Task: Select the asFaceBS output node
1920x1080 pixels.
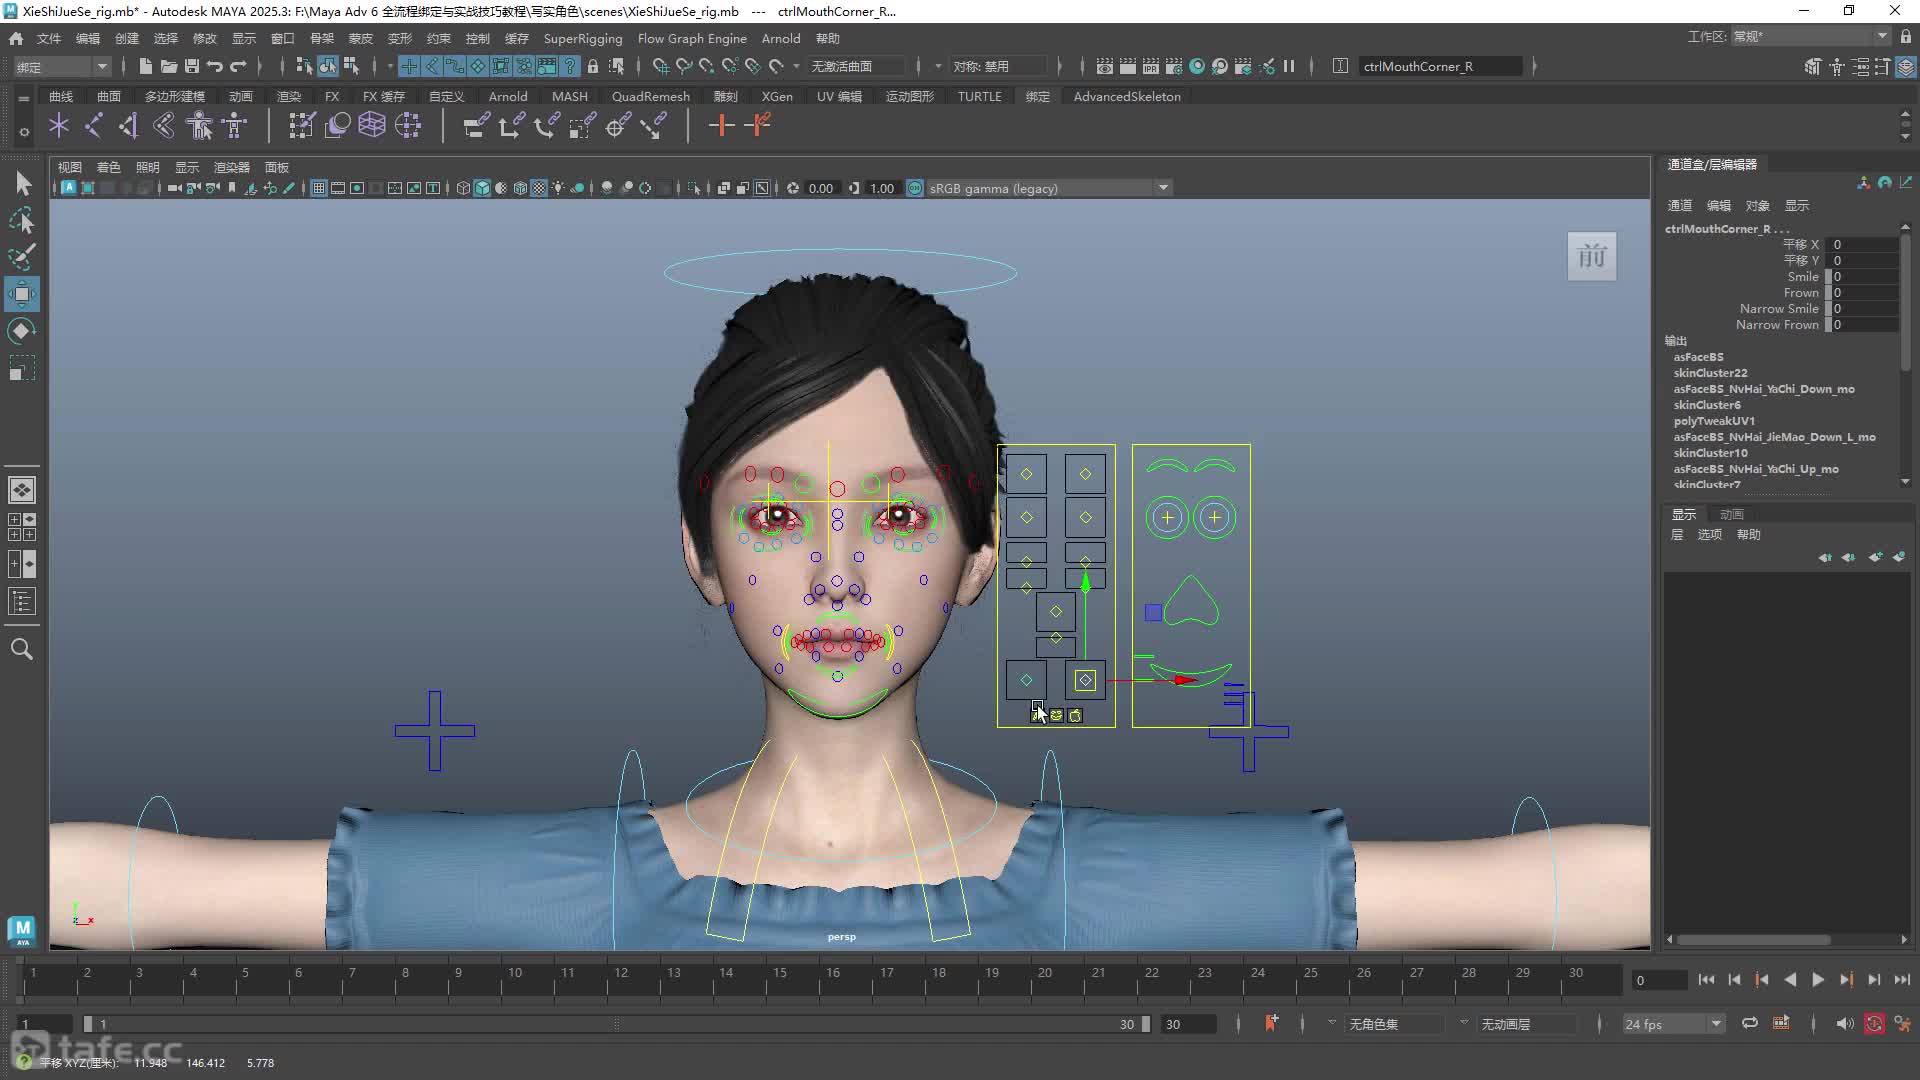Action: (x=1698, y=357)
